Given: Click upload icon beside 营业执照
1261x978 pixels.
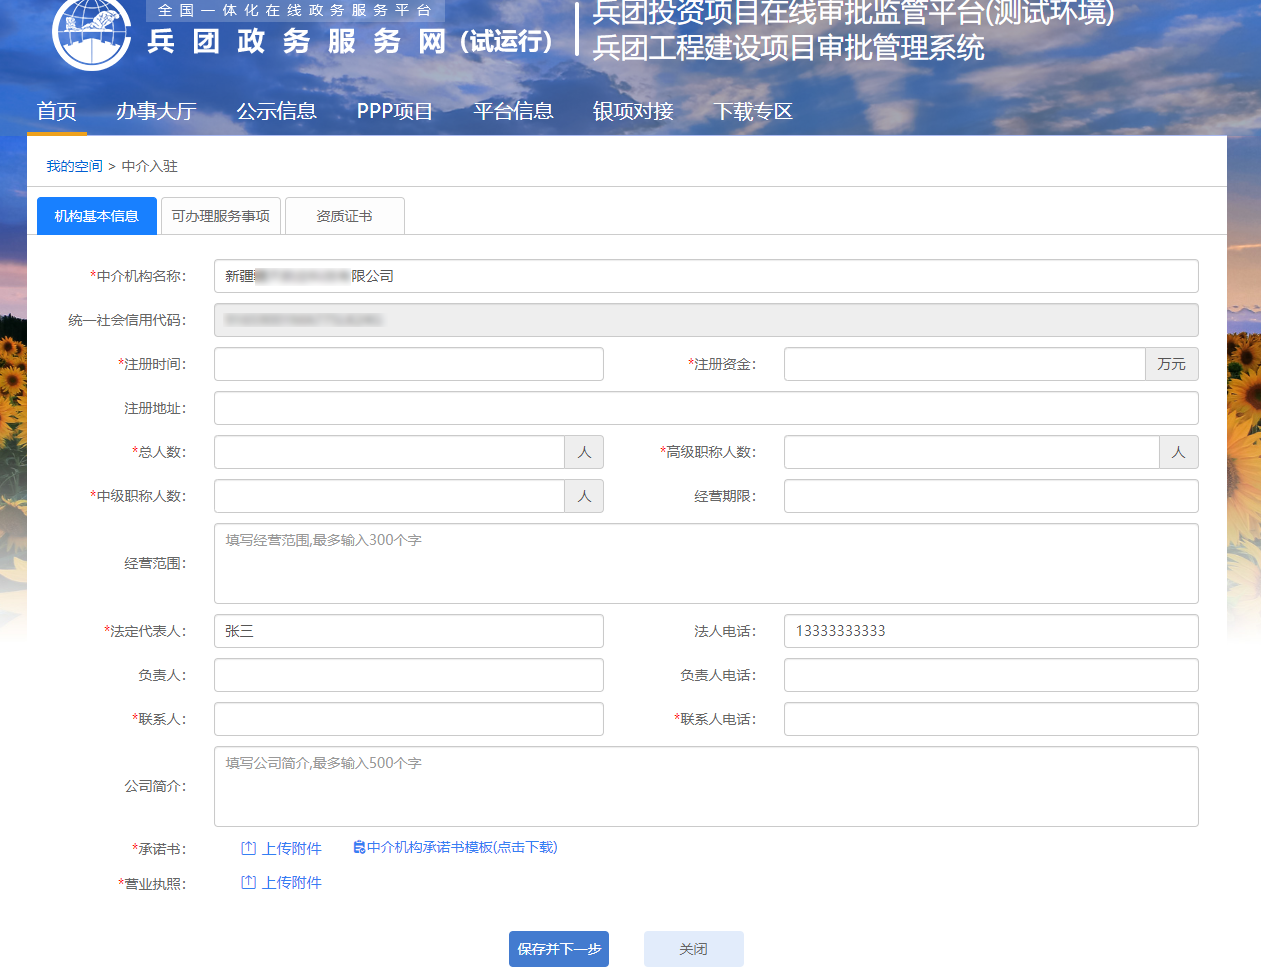Looking at the screenshot, I should click(x=249, y=882).
